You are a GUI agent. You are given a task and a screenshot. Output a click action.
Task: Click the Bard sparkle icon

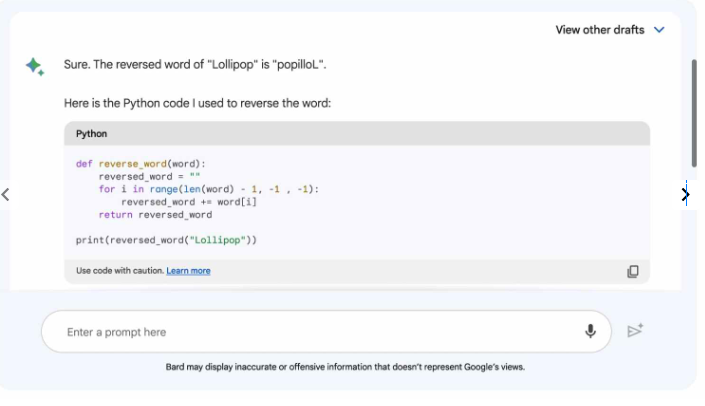tap(34, 66)
